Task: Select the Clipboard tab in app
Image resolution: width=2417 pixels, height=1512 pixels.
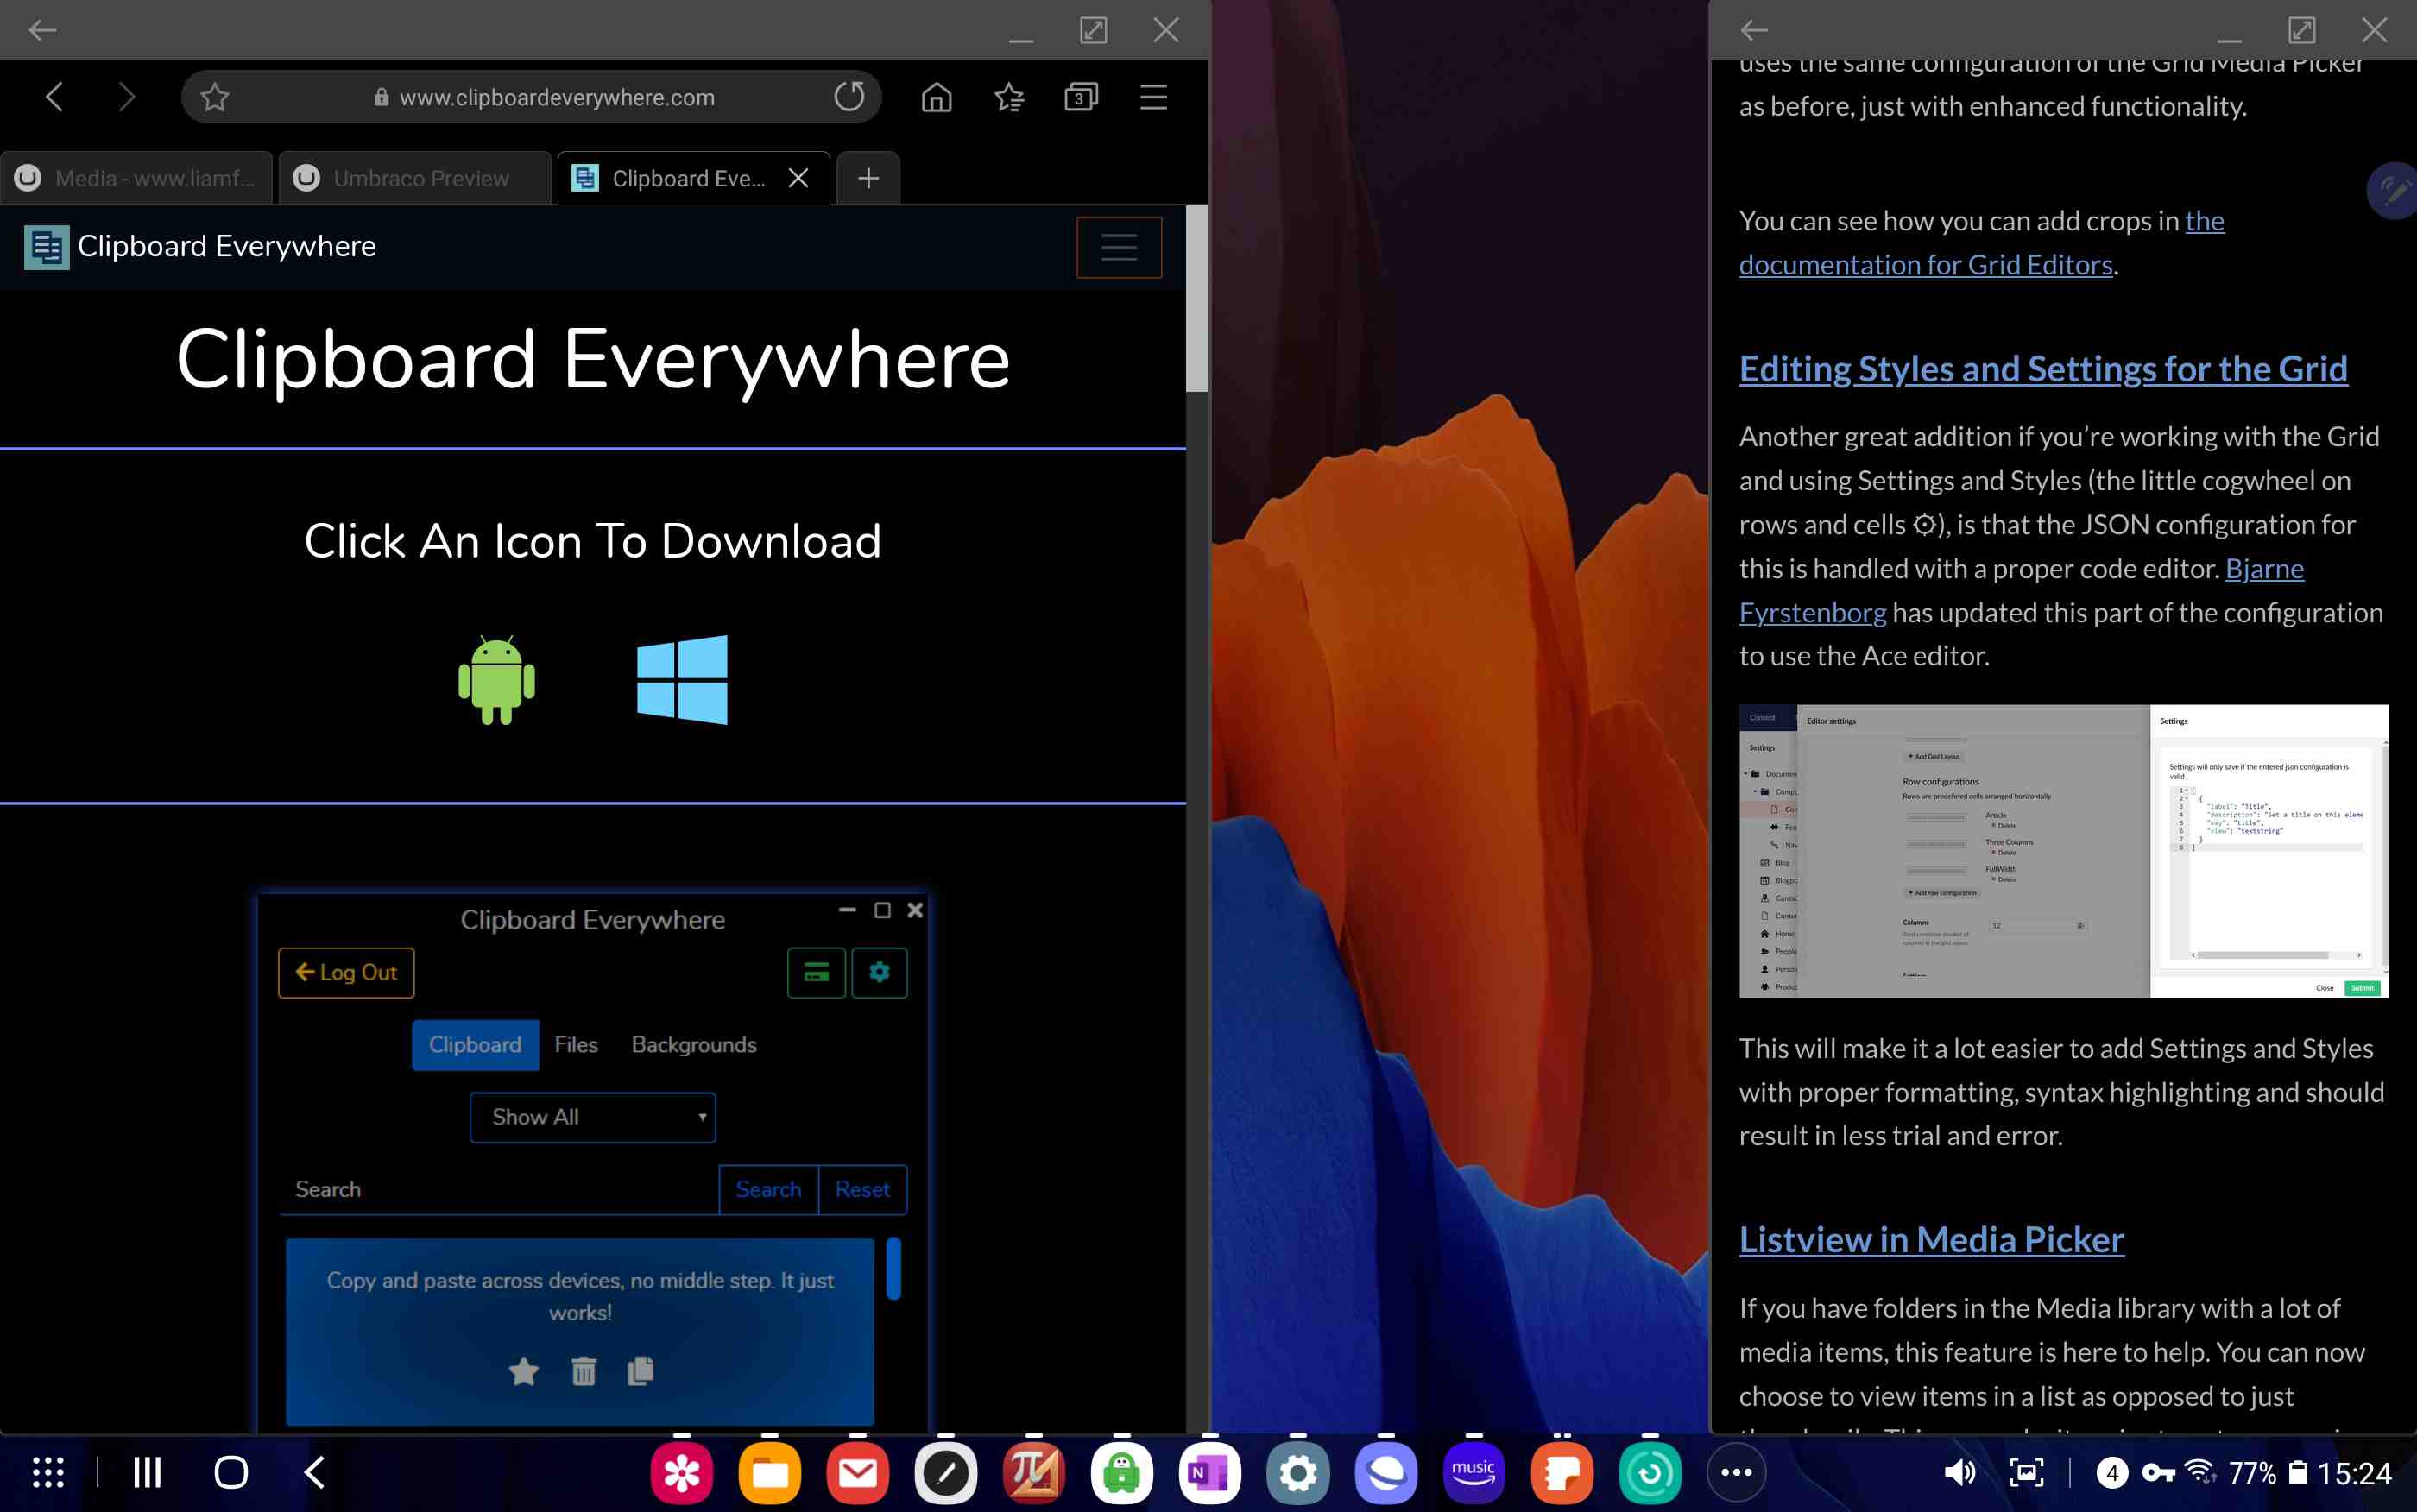Action: pos(475,1044)
